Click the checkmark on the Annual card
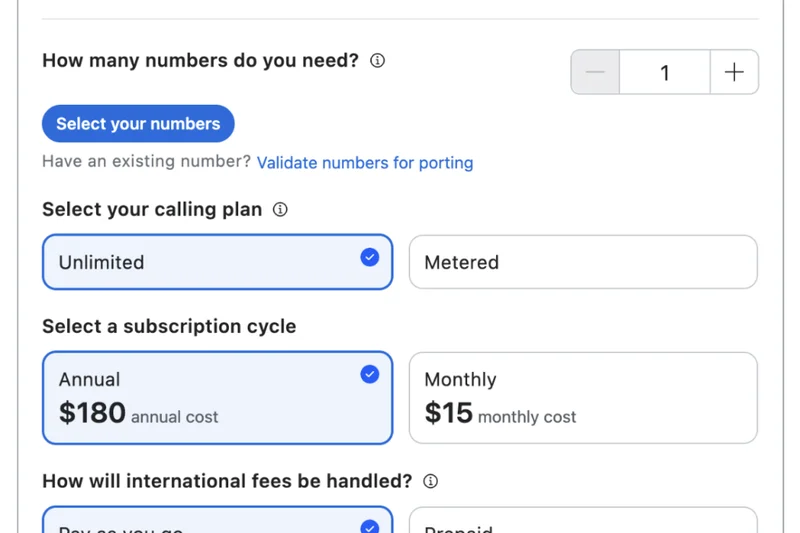The height and width of the screenshot is (533, 800). tap(370, 374)
